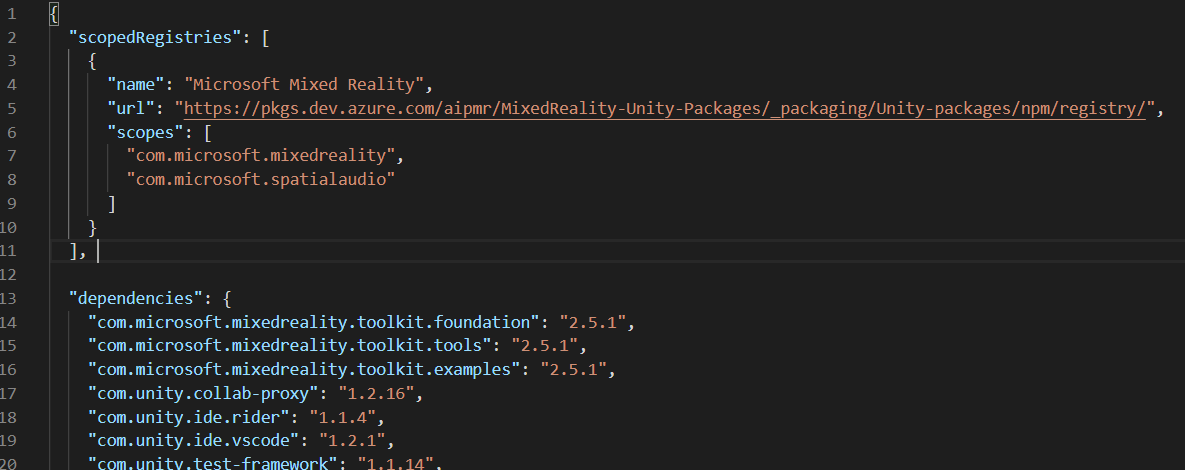Click the "com.unity.test-framework" package name

[x=212, y=462]
